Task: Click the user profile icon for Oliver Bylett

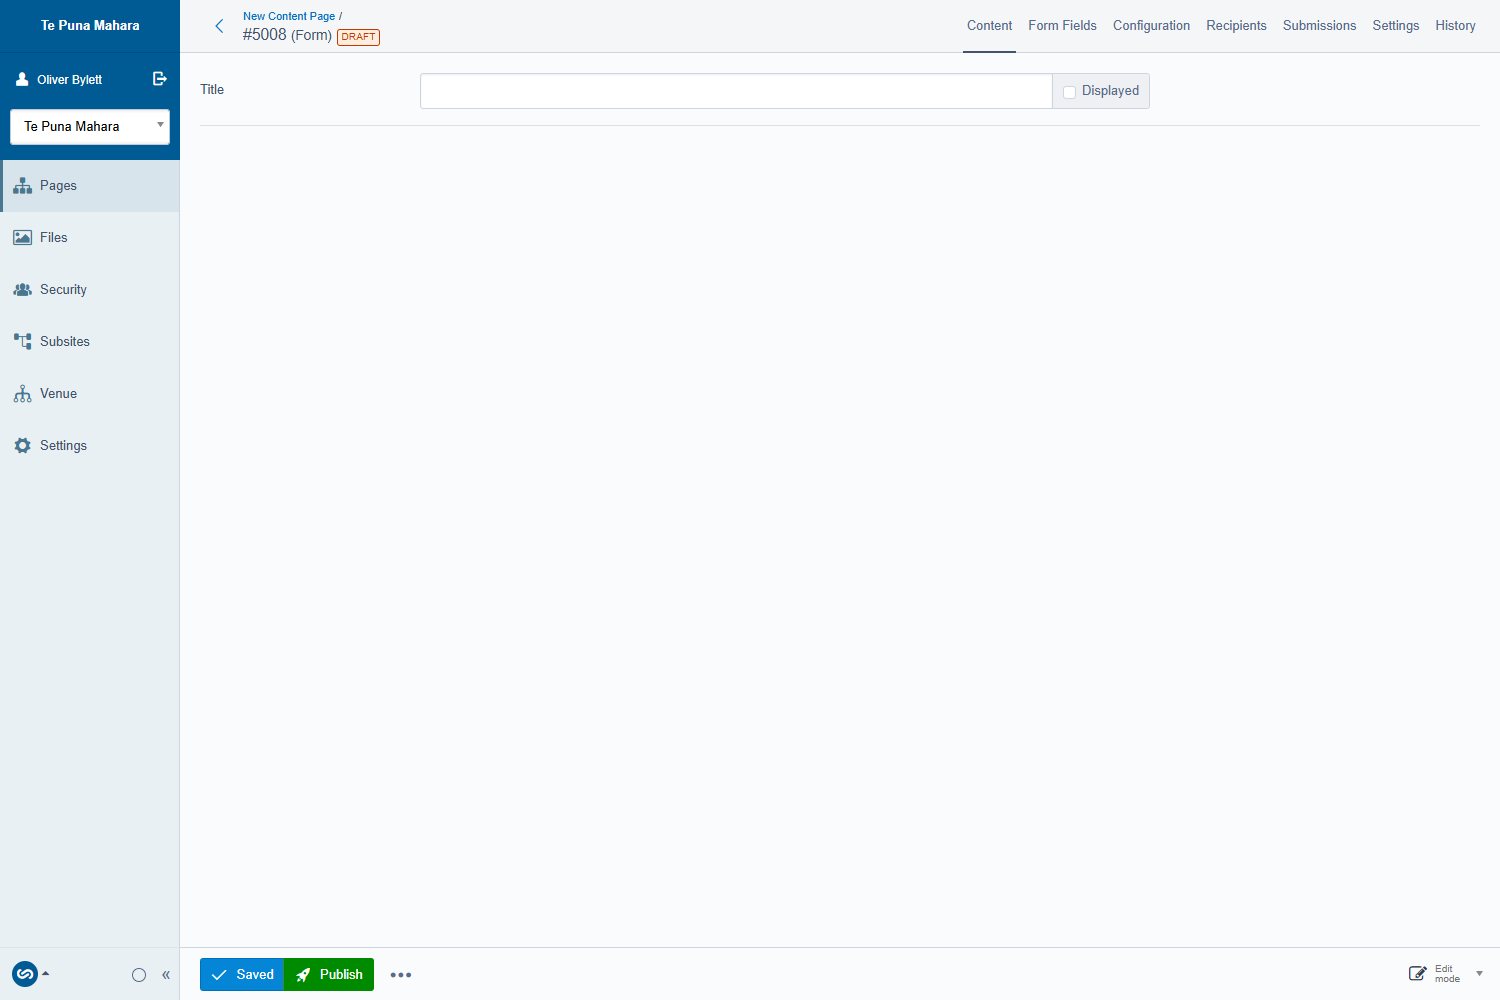Action: pyautogui.click(x=22, y=79)
